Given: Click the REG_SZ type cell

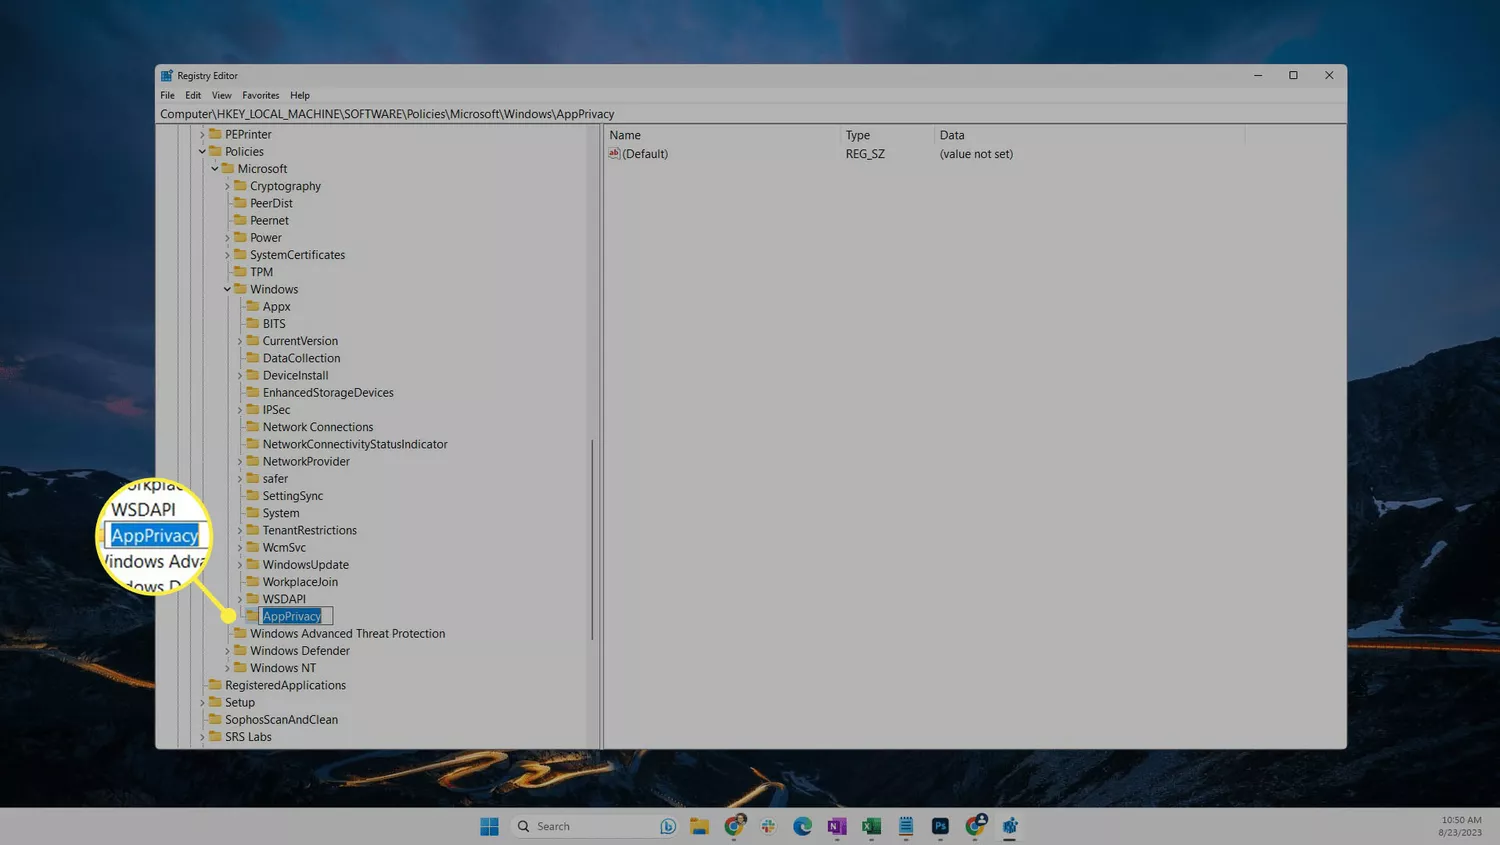Looking at the screenshot, I should pos(865,154).
